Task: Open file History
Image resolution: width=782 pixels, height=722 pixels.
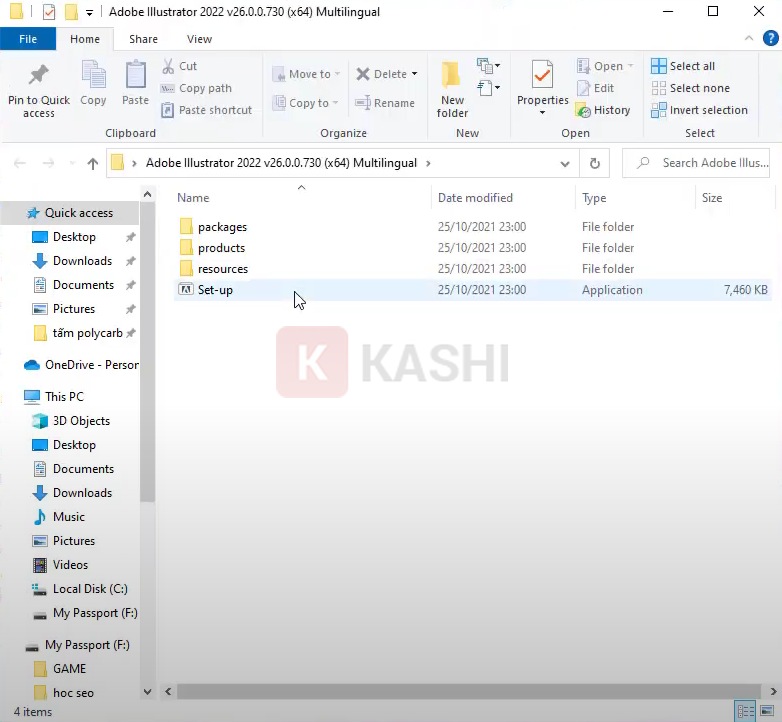Action: click(x=603, y=110)
